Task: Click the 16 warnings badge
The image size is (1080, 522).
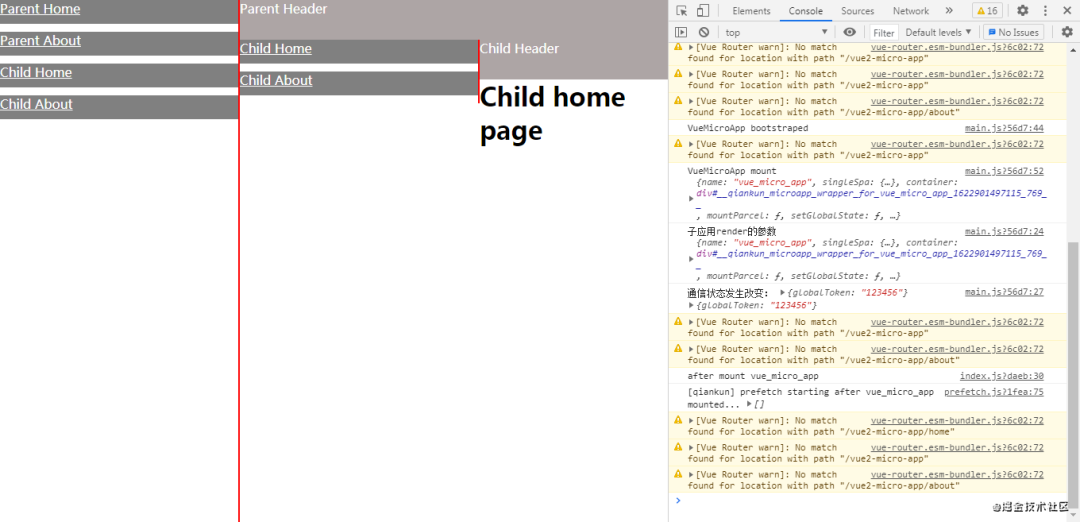Action: pos(987,10)
